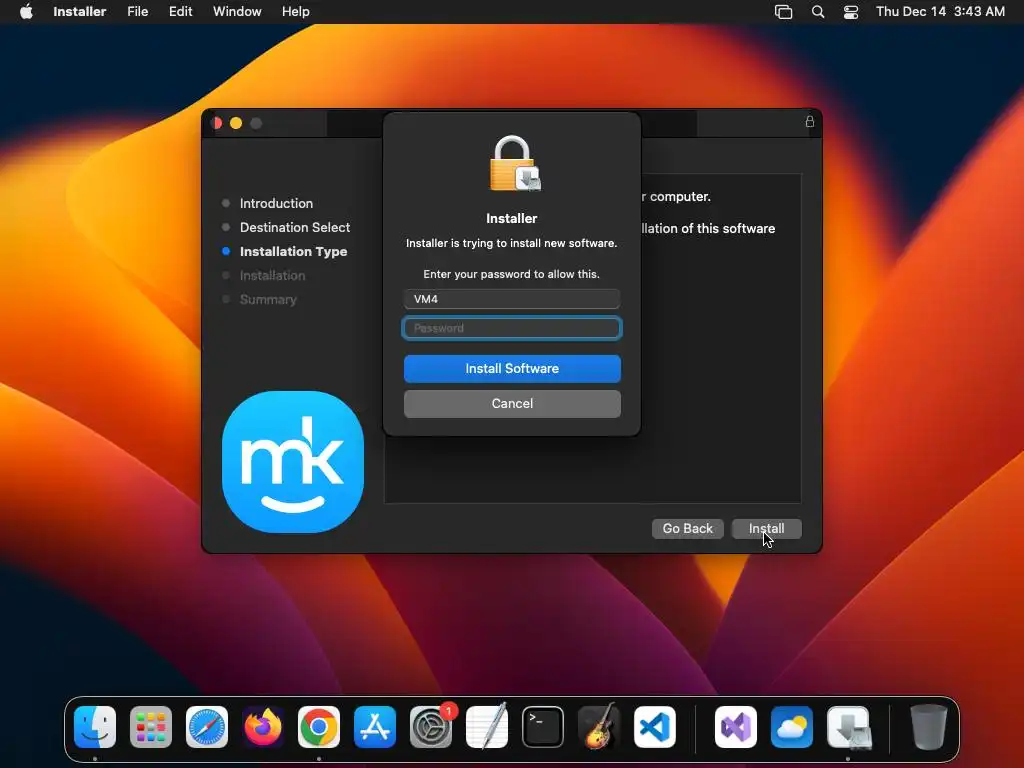Image resolution: width=1024 pixels, height=768 pixels.
Task: Open the Help menu
Action: (x=295, y=12)
